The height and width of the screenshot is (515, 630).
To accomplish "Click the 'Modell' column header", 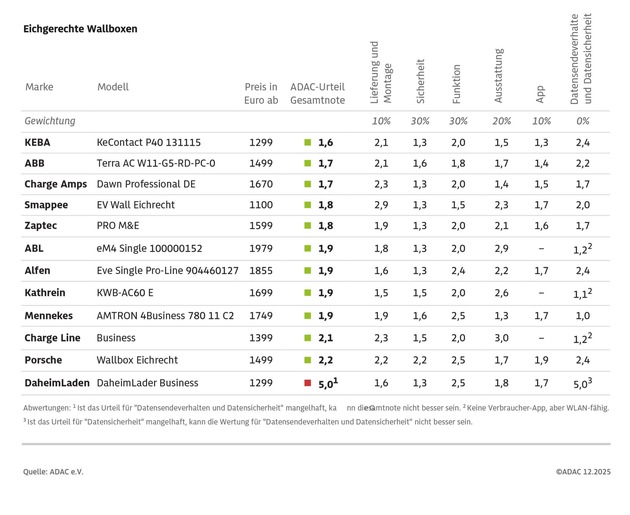I will point(113,87).
